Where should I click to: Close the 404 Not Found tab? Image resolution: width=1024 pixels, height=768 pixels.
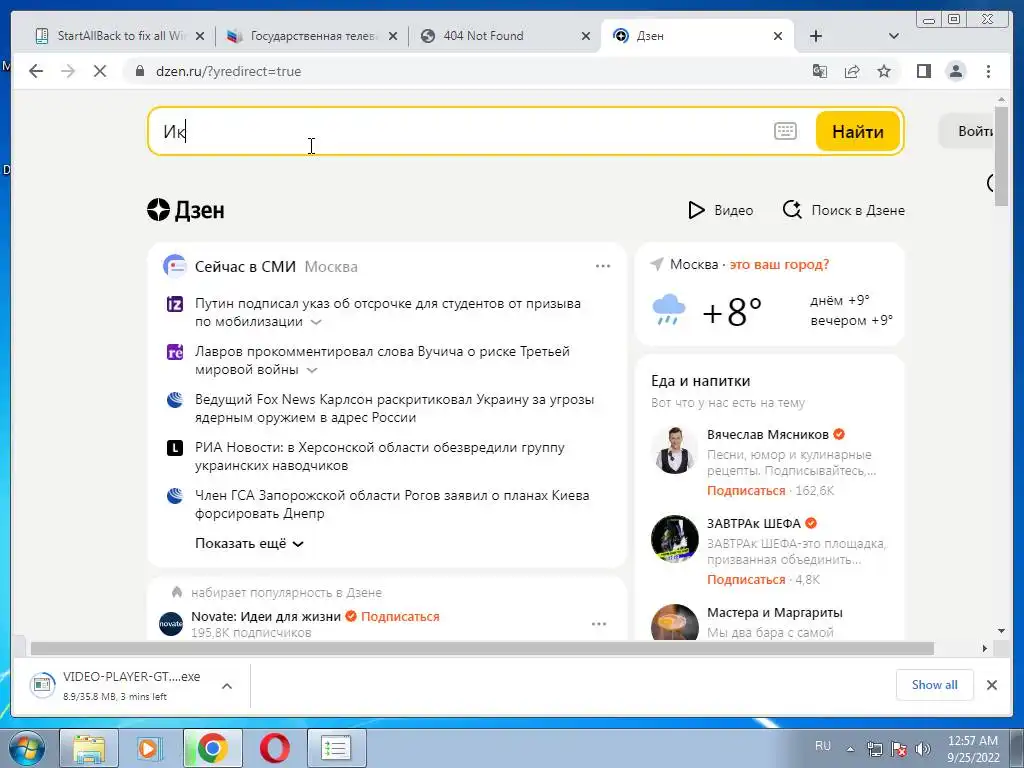point(586,36)
